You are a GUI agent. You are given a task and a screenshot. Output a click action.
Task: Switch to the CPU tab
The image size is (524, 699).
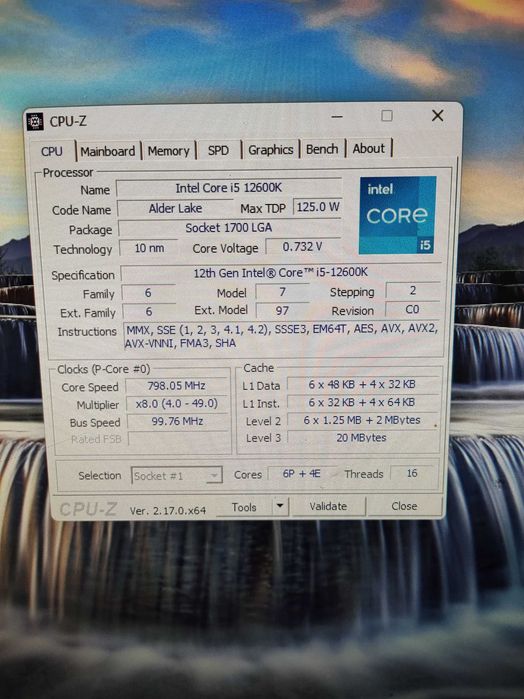tap(52, 151)
